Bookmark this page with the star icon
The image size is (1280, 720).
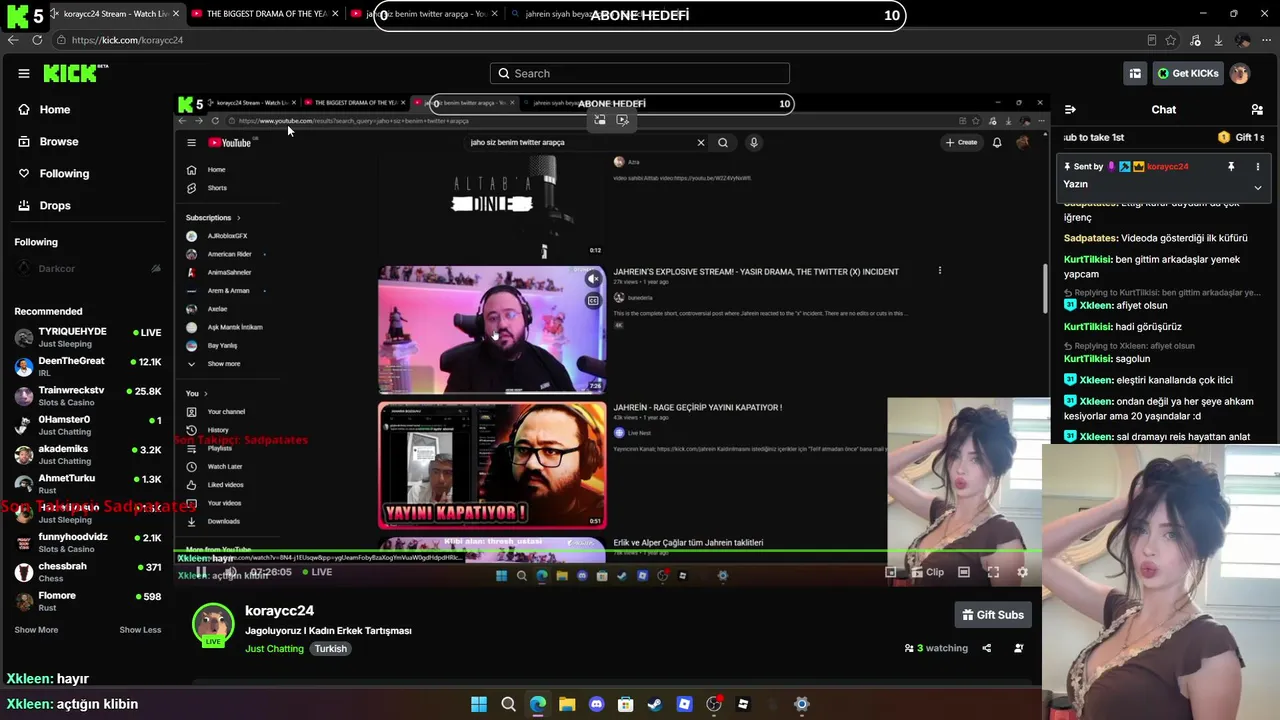[x=1171, y=40]
